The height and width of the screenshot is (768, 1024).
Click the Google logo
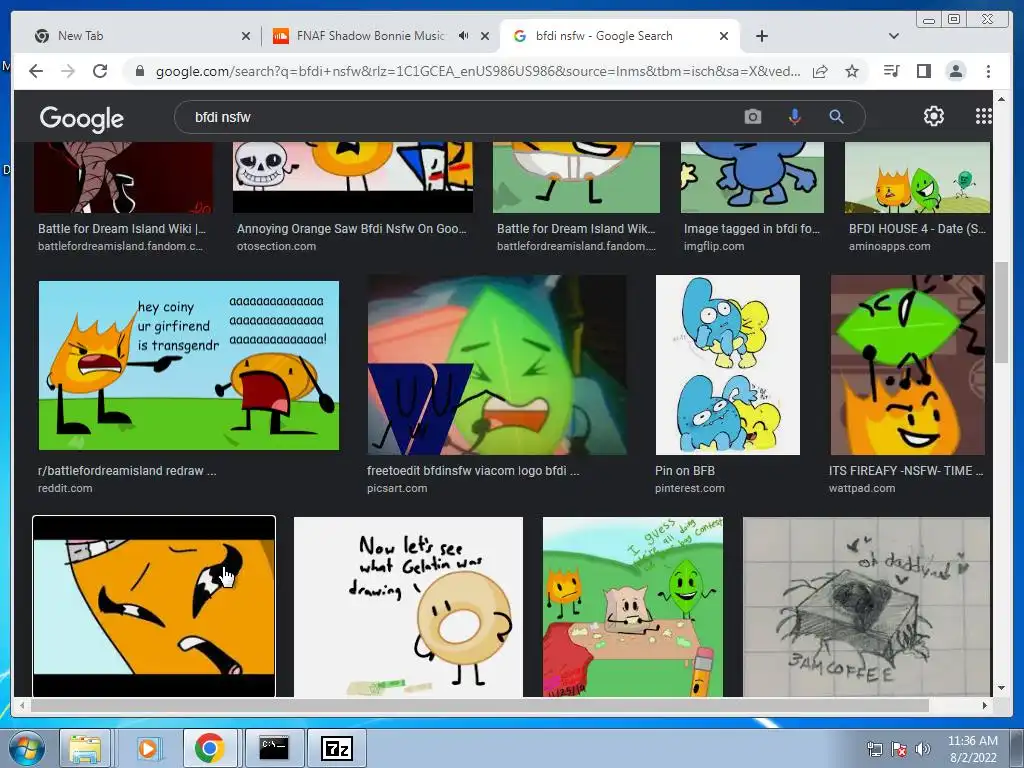coord(82,118)
